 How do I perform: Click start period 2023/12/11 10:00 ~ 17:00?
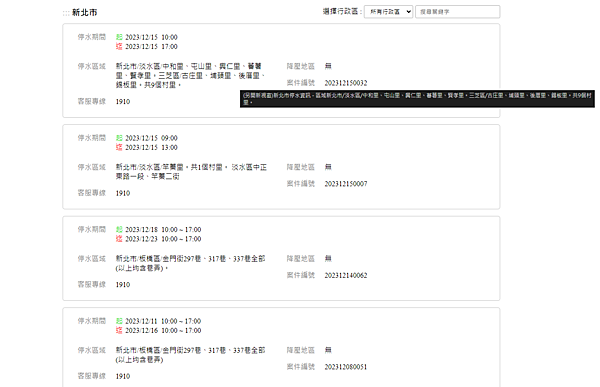click(163, 321)
